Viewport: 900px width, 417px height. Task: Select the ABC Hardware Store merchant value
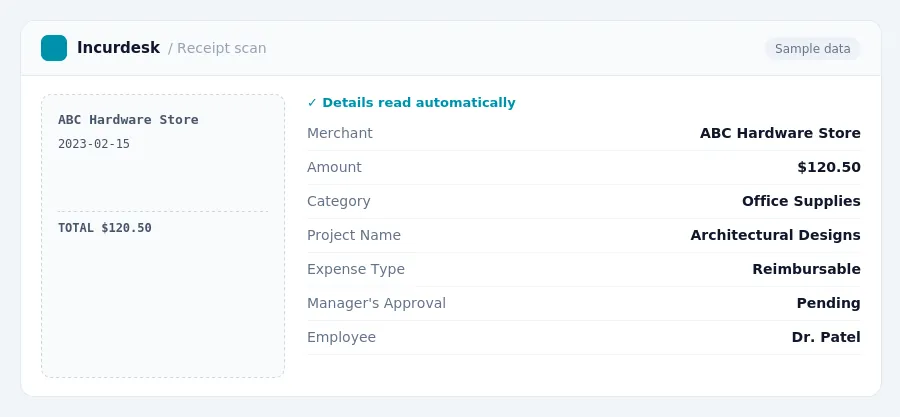click(780, 133)
